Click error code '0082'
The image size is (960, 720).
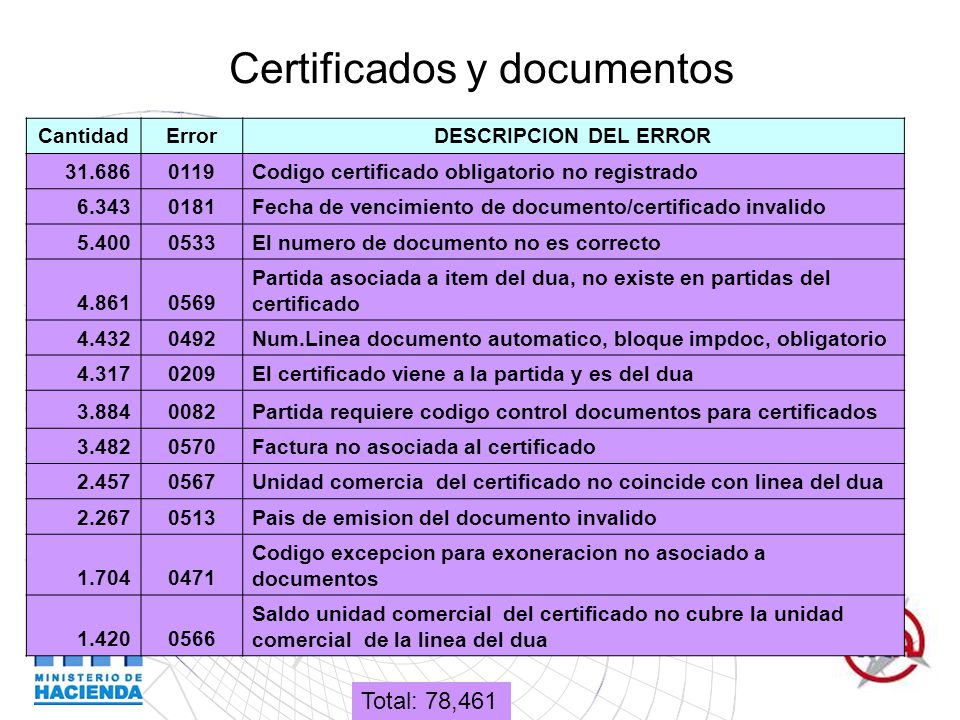click(x=192, y=412)
